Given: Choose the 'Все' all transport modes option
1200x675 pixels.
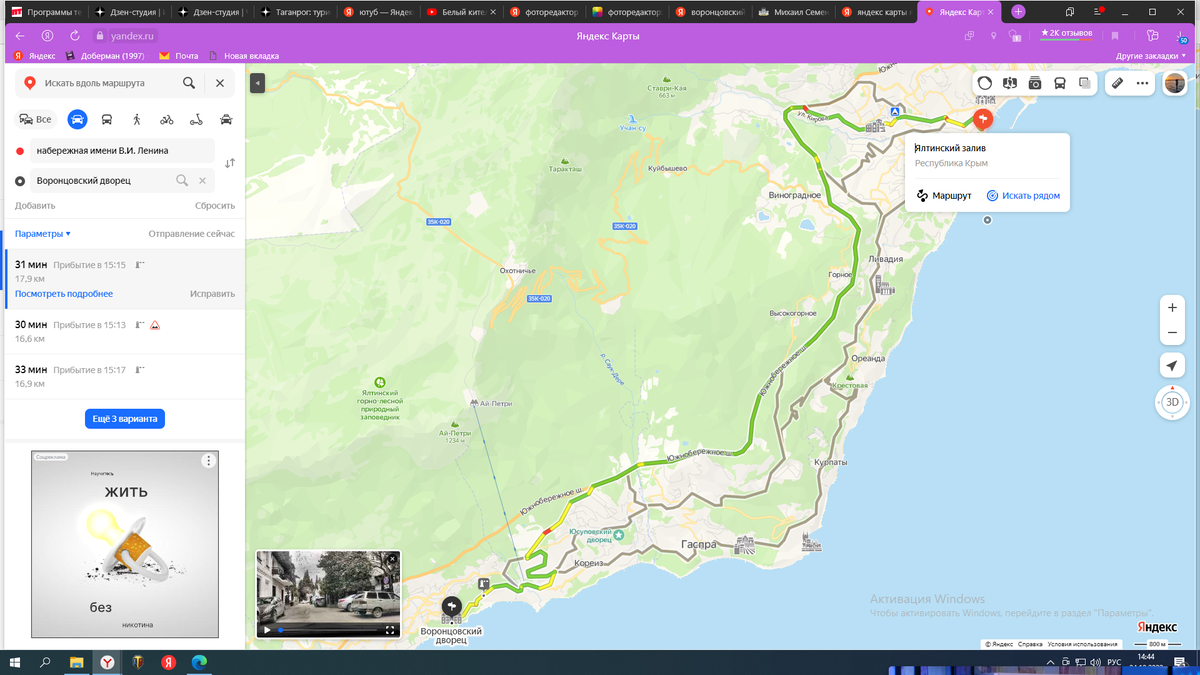Looking at the screenshot, I should pos(35,119).
